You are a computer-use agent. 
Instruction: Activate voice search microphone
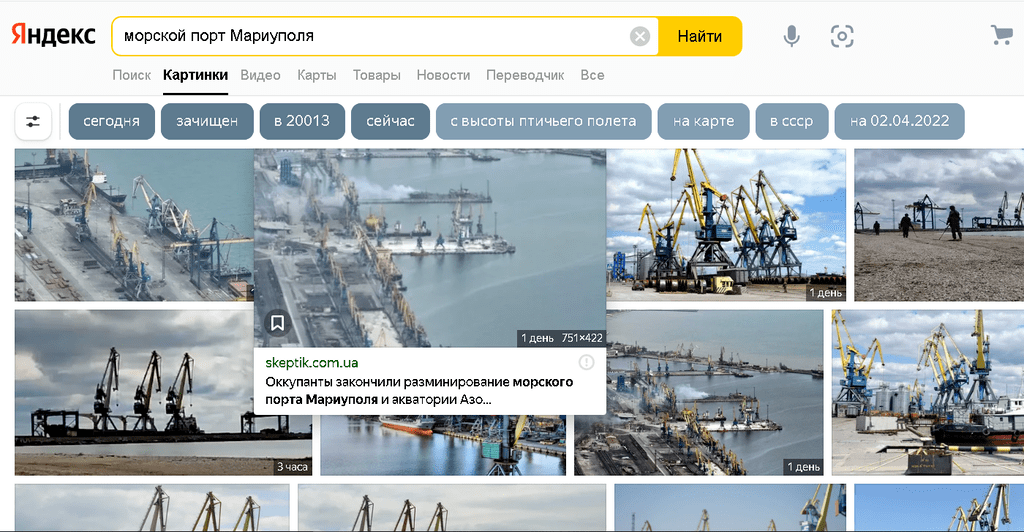tap(791, 37)
